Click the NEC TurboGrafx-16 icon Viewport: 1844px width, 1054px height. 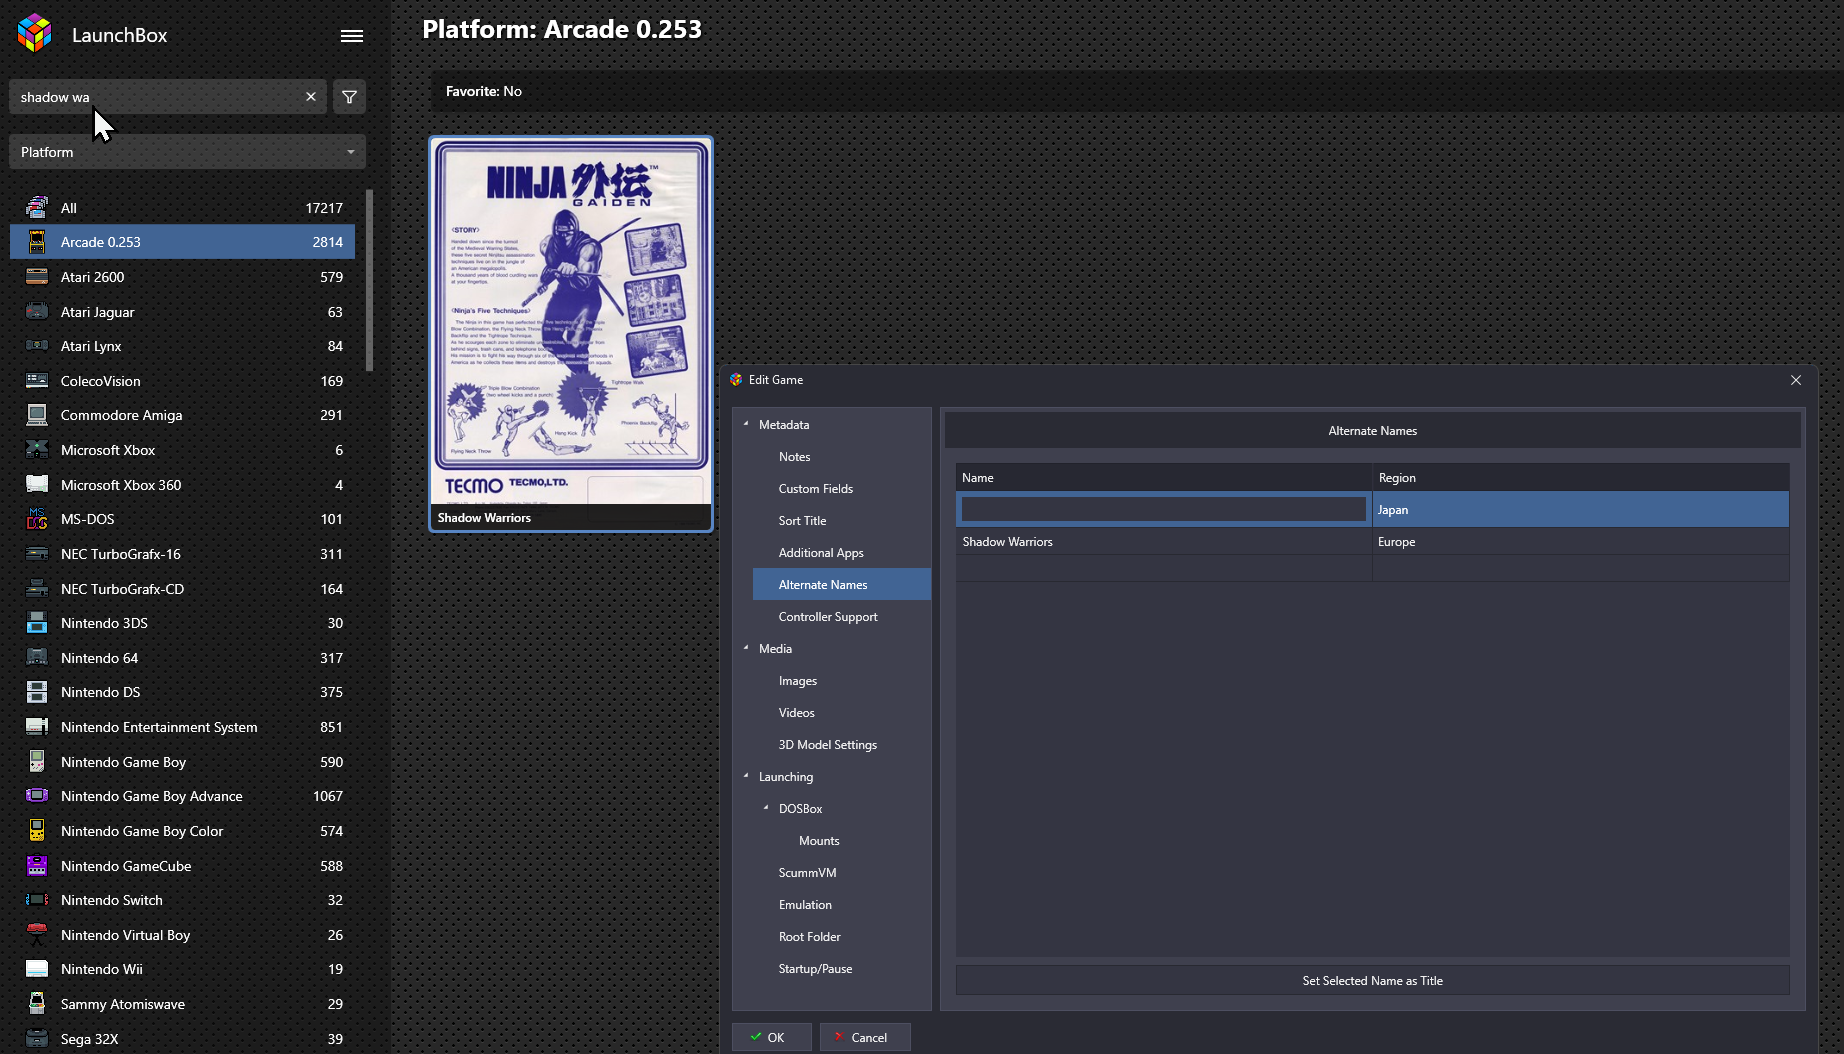(x=37, y=554)
